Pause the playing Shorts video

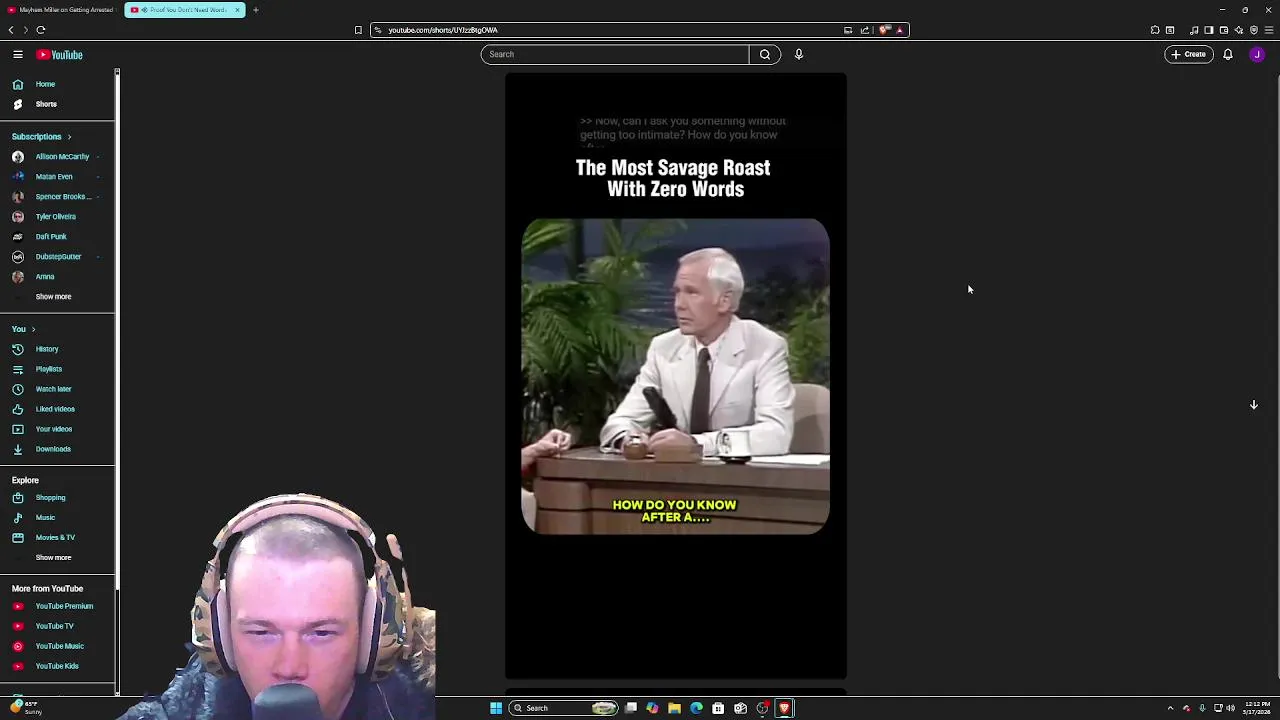pos(675,376)
